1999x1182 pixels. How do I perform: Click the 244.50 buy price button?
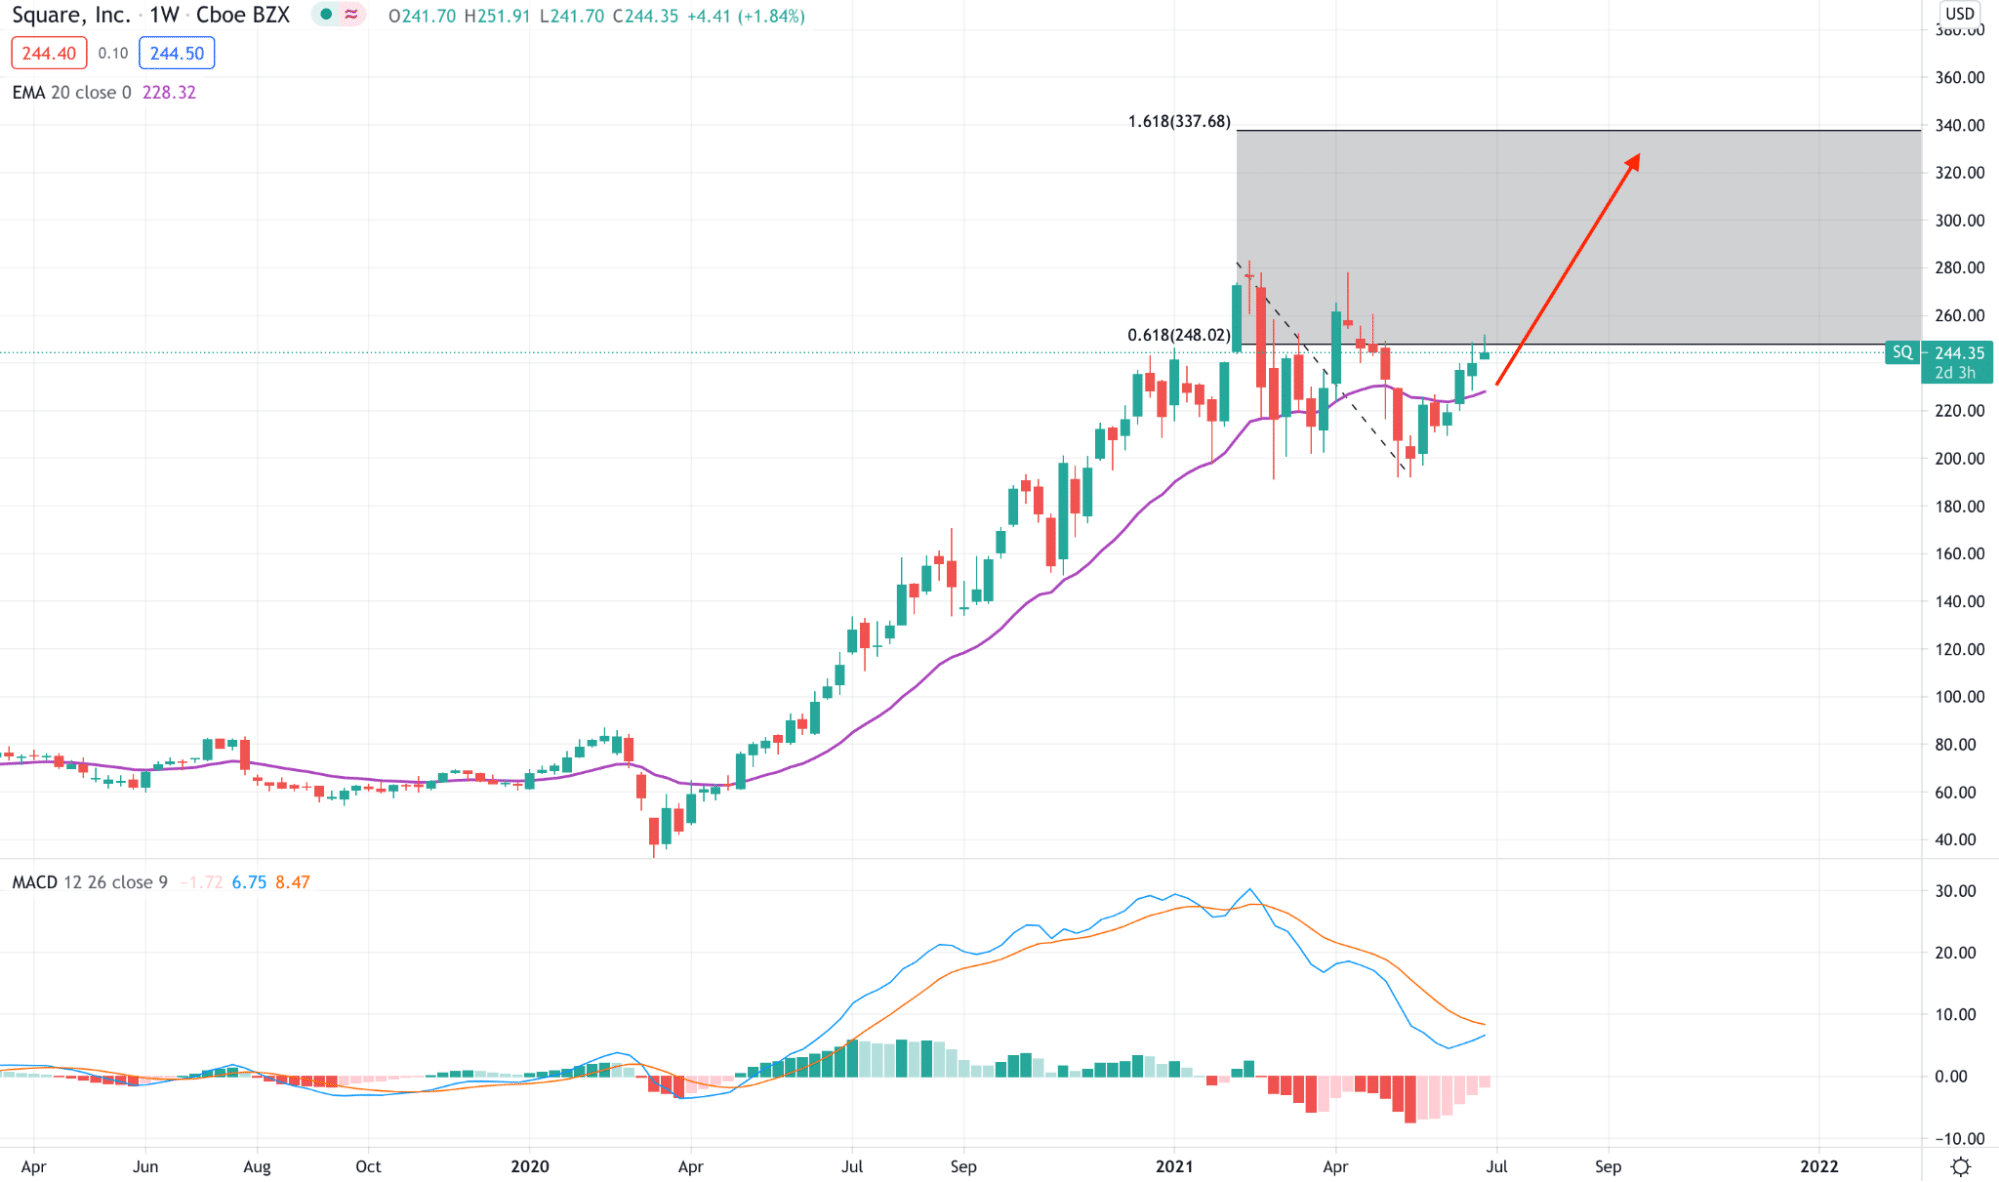[177, 53]
